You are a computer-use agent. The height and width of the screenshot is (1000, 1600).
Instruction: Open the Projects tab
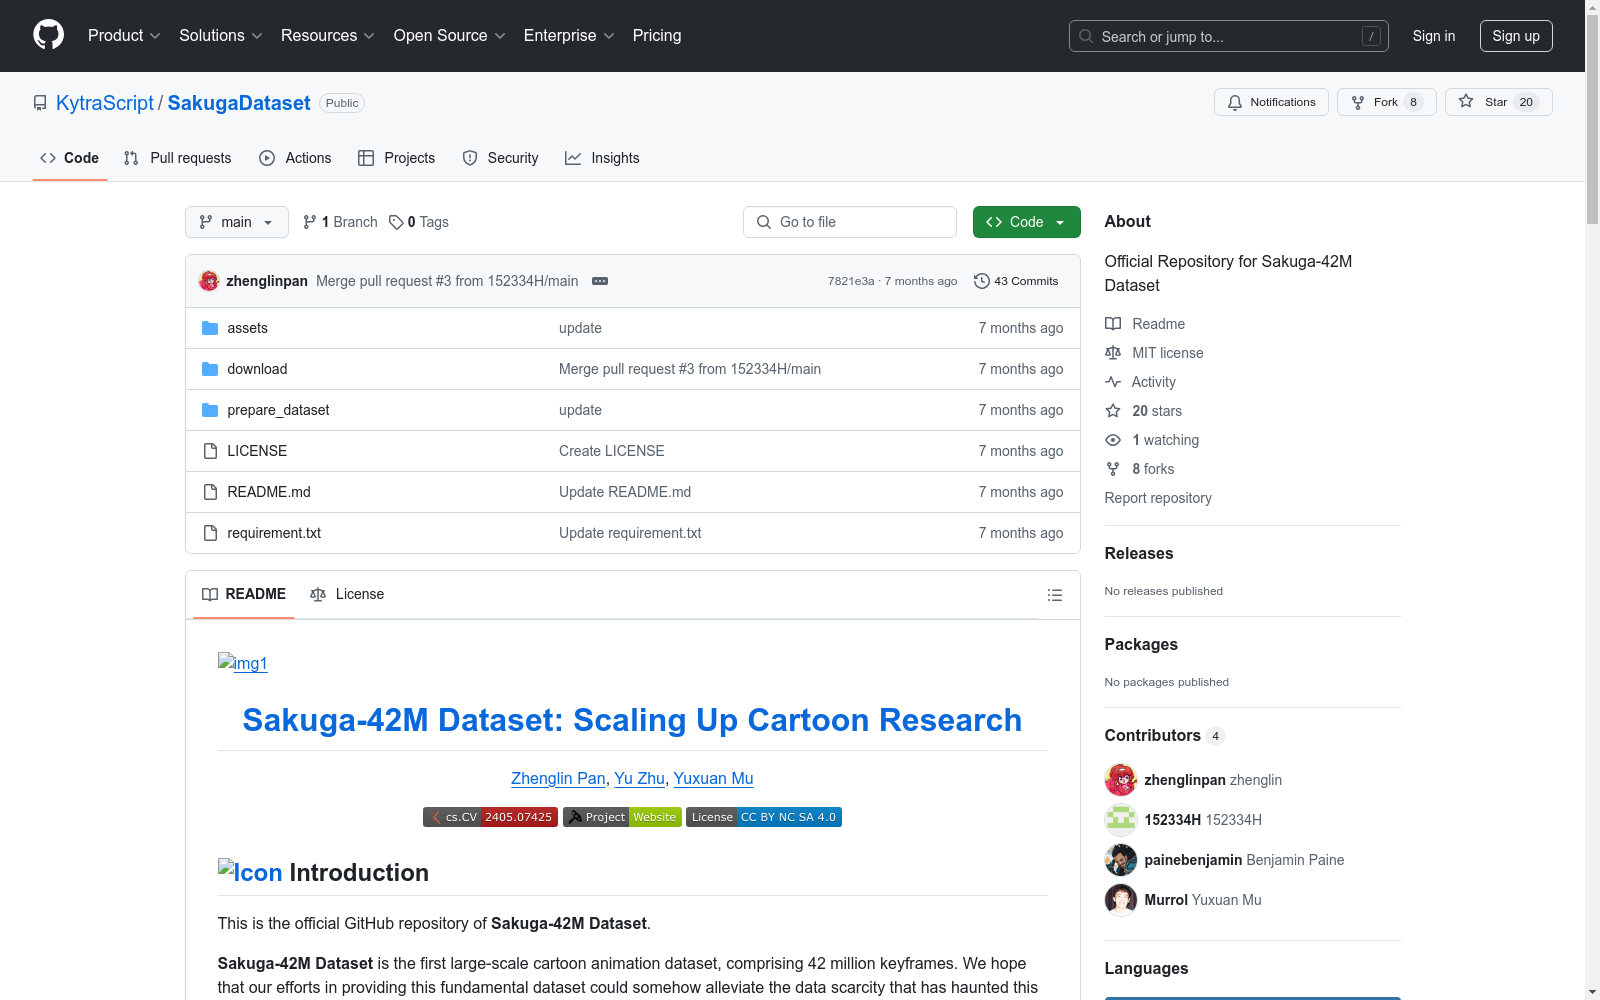coord(396,158)
